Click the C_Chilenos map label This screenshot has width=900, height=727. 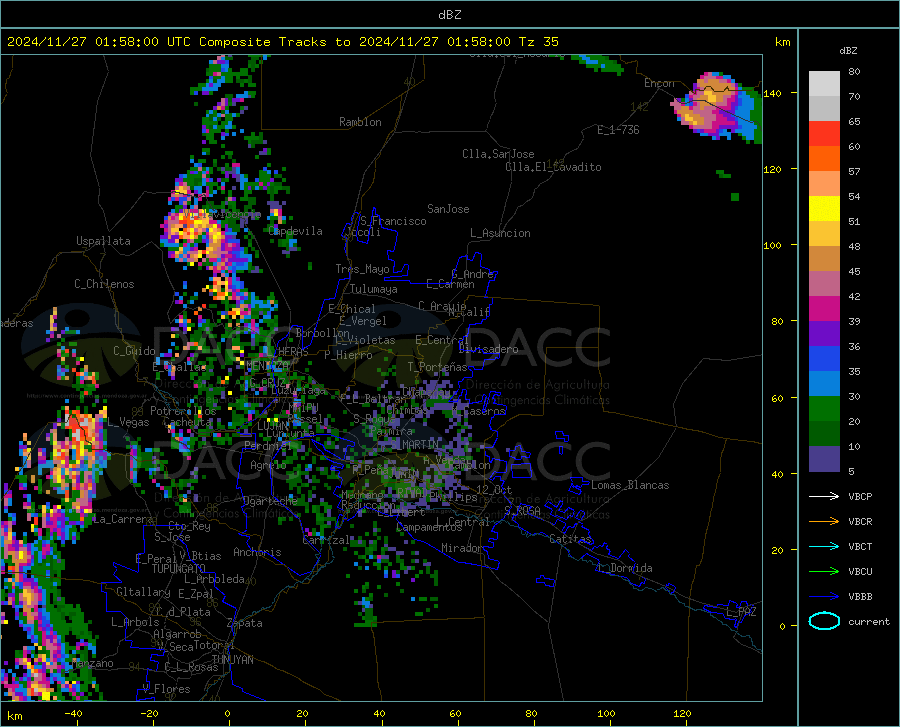point(104,284)
